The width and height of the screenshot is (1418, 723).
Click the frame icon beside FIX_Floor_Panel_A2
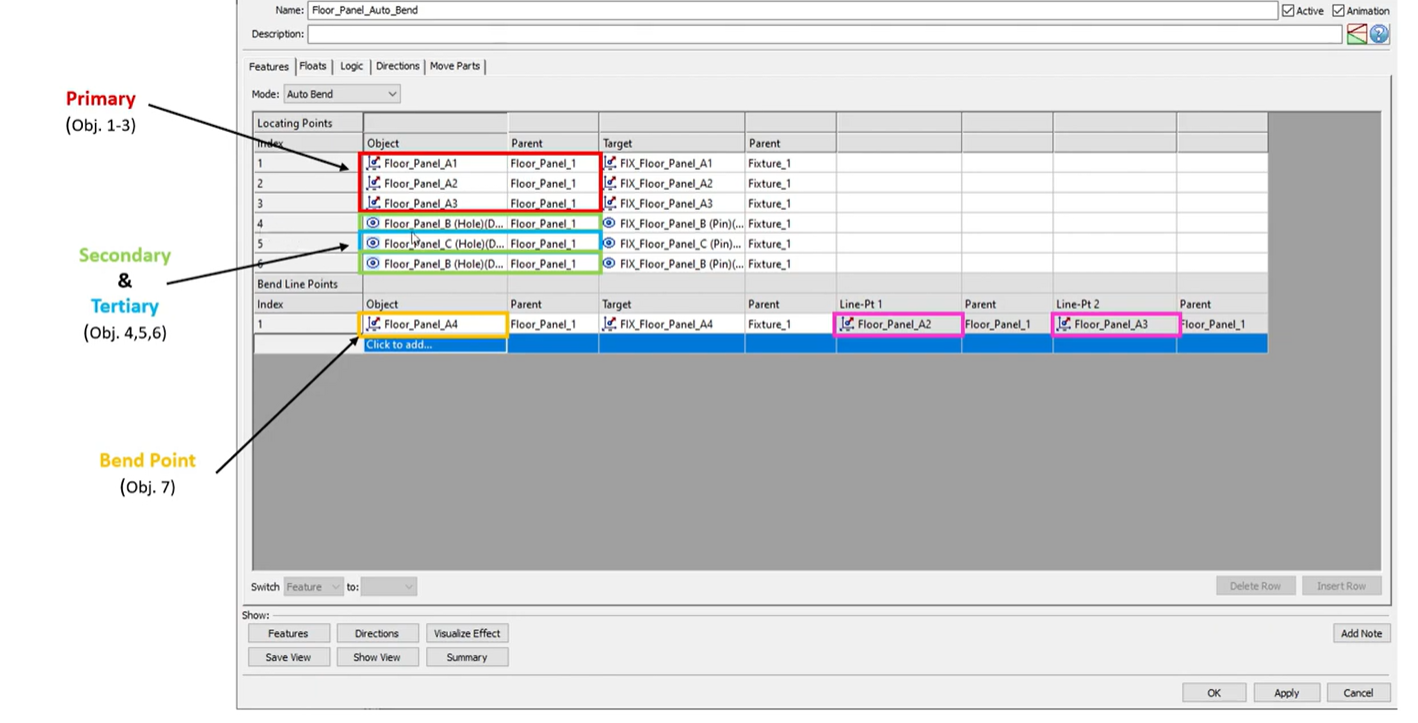[609, 183]
